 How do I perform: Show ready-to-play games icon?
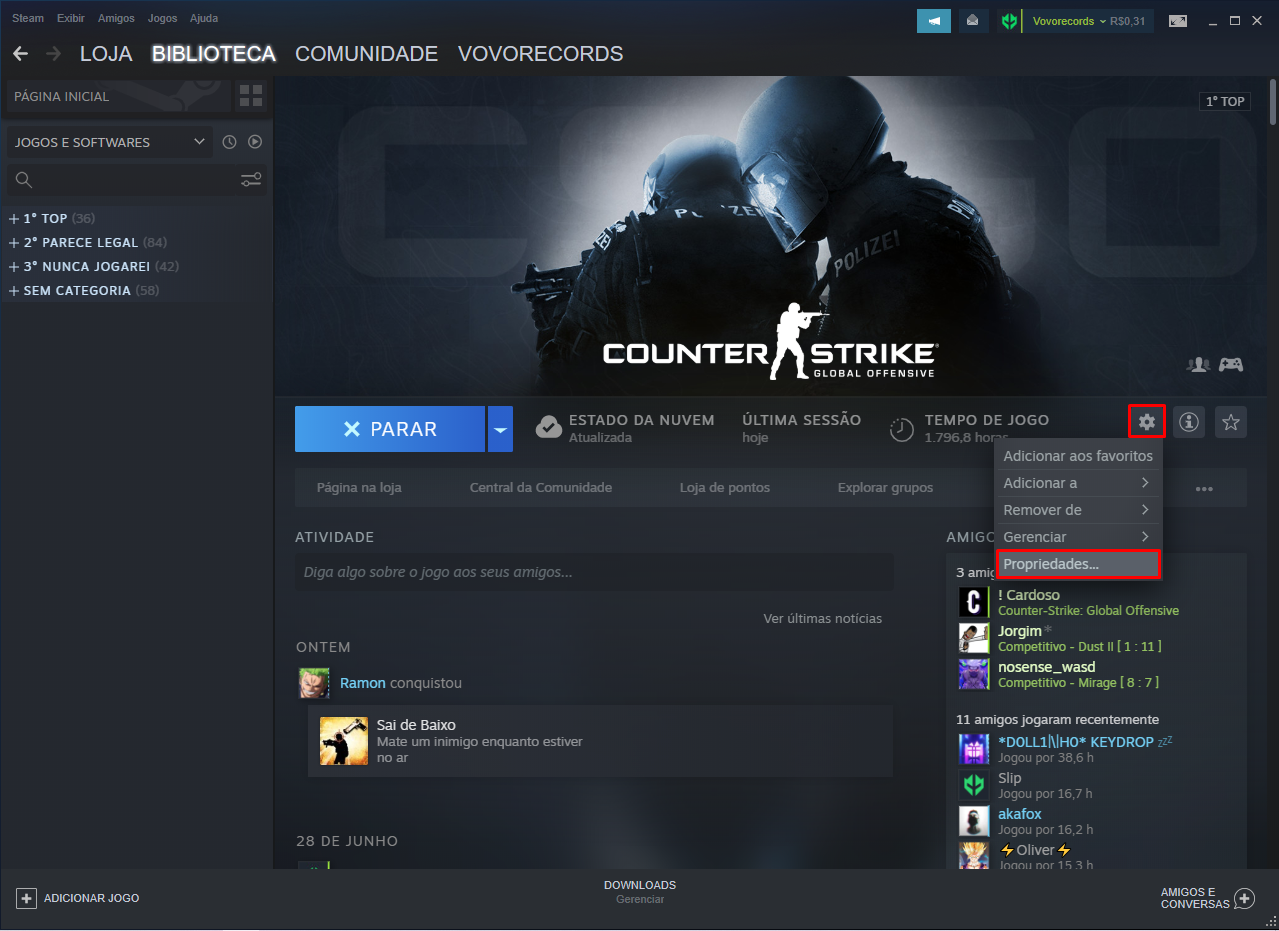pyautogui.click(x=255, y=142)
